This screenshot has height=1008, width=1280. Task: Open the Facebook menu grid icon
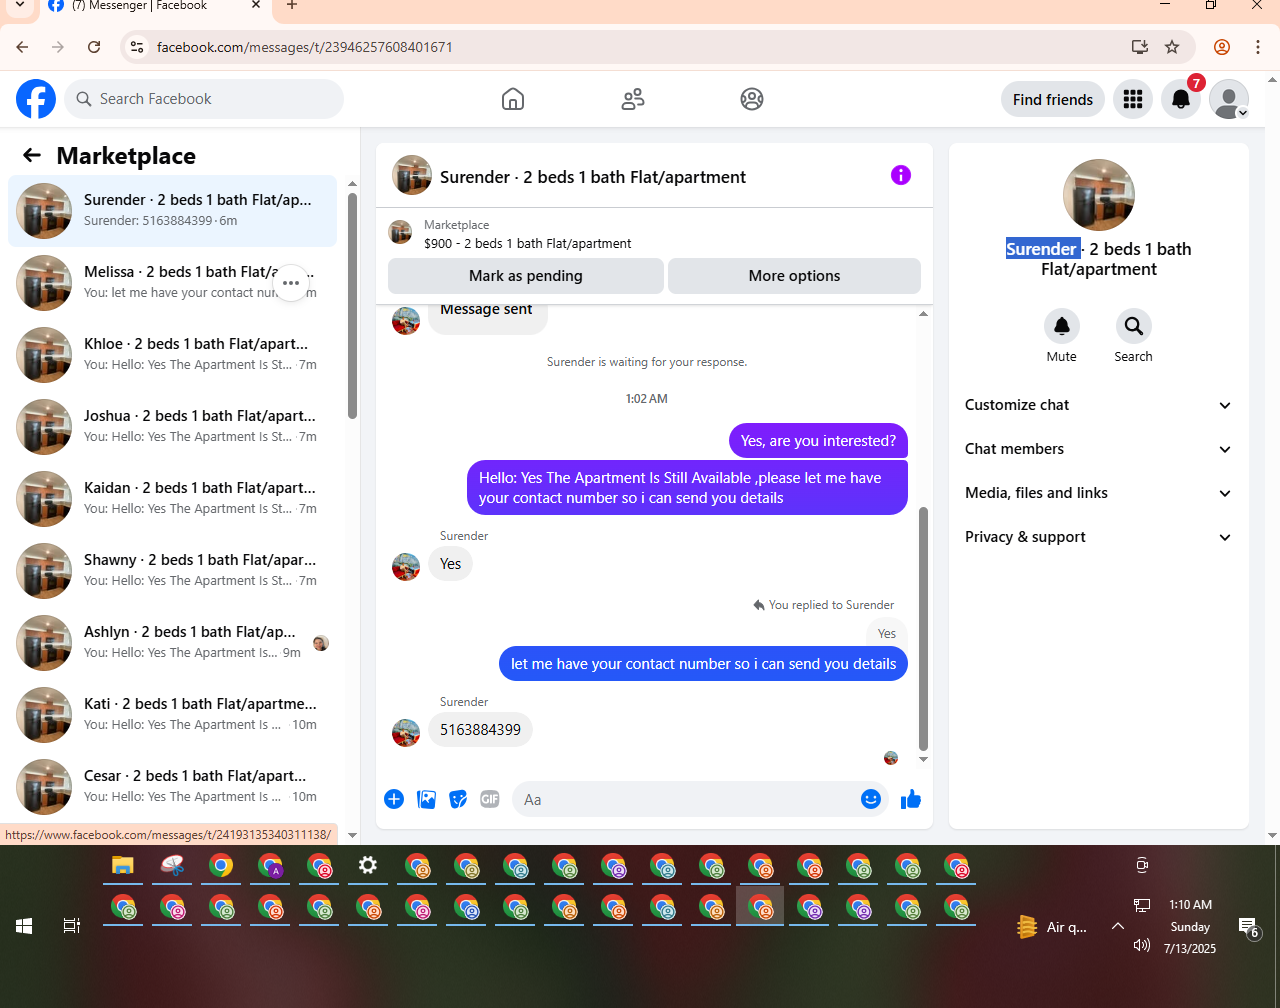pyautogui.click(x=1133, y=99)
